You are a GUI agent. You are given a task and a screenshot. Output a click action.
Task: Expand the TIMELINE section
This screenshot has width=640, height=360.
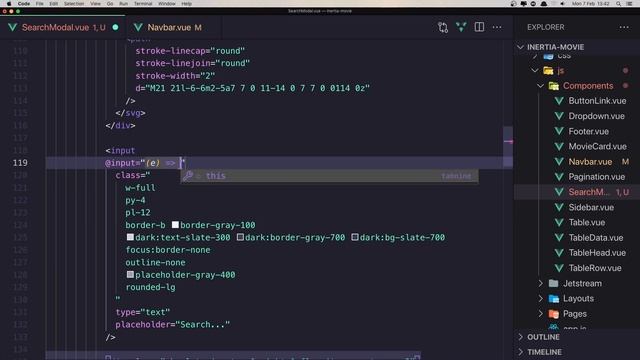click(544, 352)
